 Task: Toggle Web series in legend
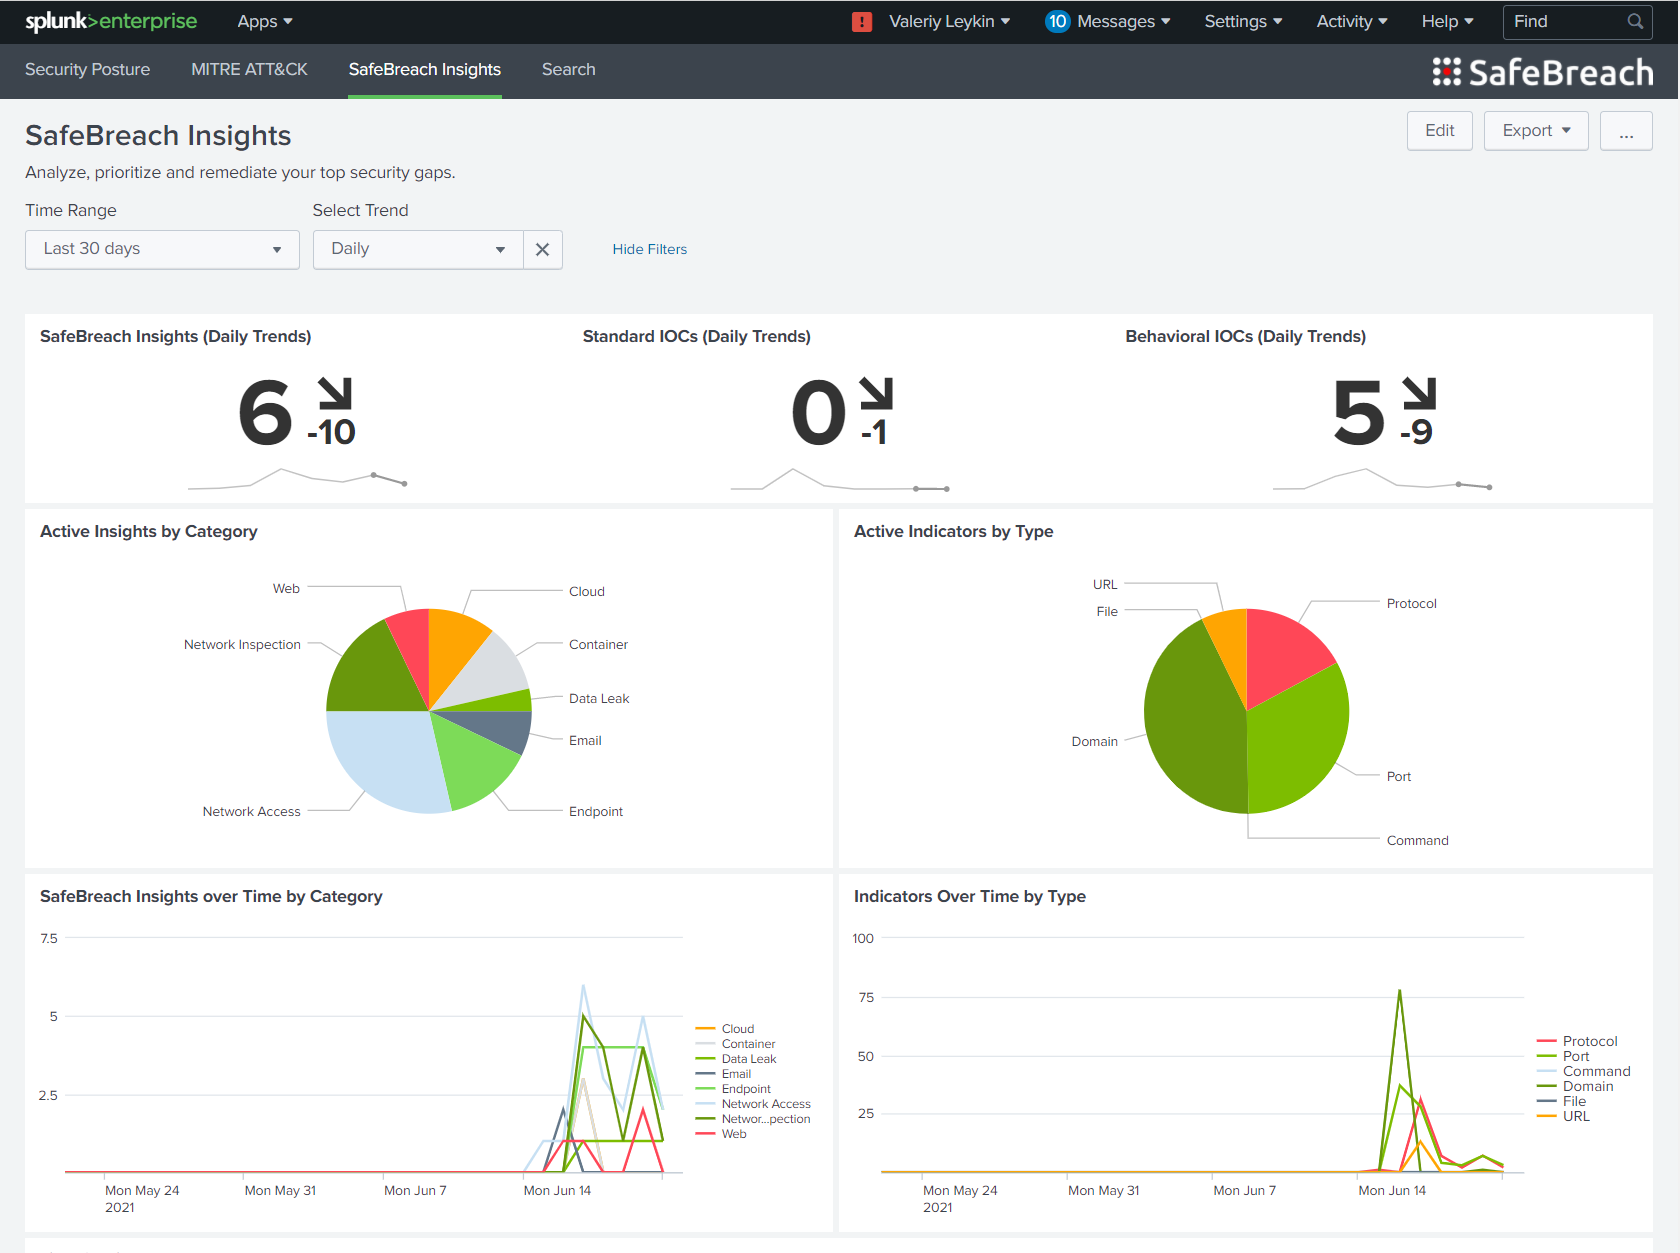coord(722,1134)
